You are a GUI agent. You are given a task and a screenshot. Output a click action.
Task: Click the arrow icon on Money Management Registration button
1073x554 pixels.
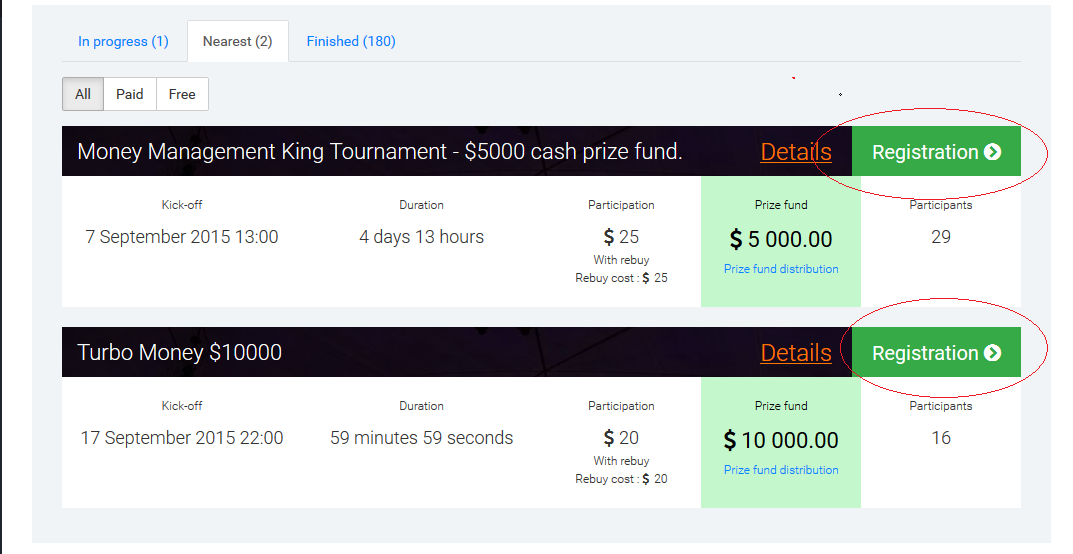point(992,152)
